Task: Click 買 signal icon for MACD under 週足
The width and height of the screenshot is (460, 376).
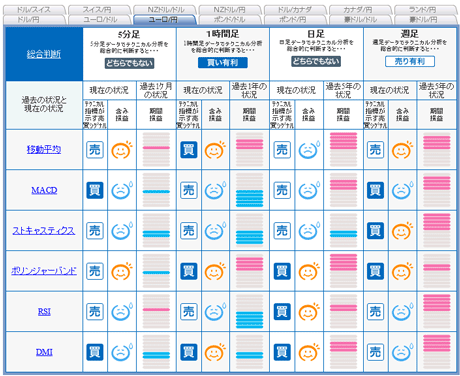Action: pos(375,190)
